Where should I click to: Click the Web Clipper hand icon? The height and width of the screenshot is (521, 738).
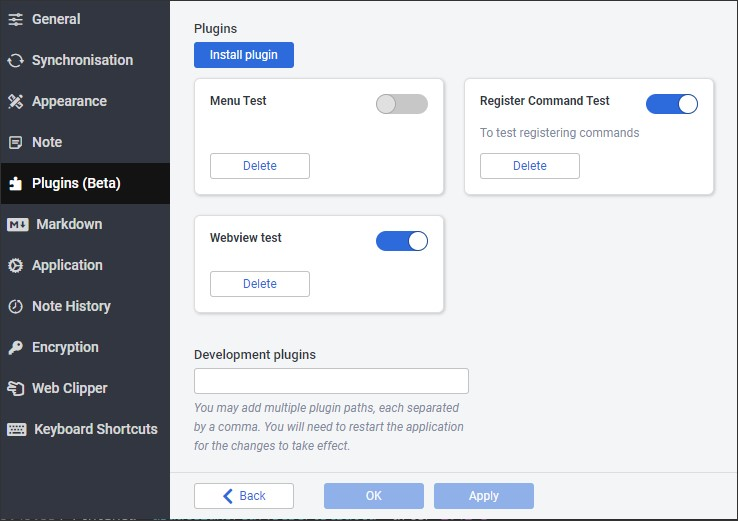point(16,388)
